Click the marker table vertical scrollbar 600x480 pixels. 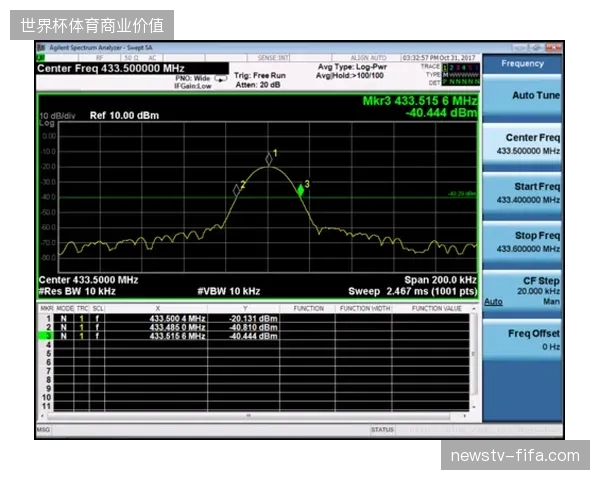point(474,357)
